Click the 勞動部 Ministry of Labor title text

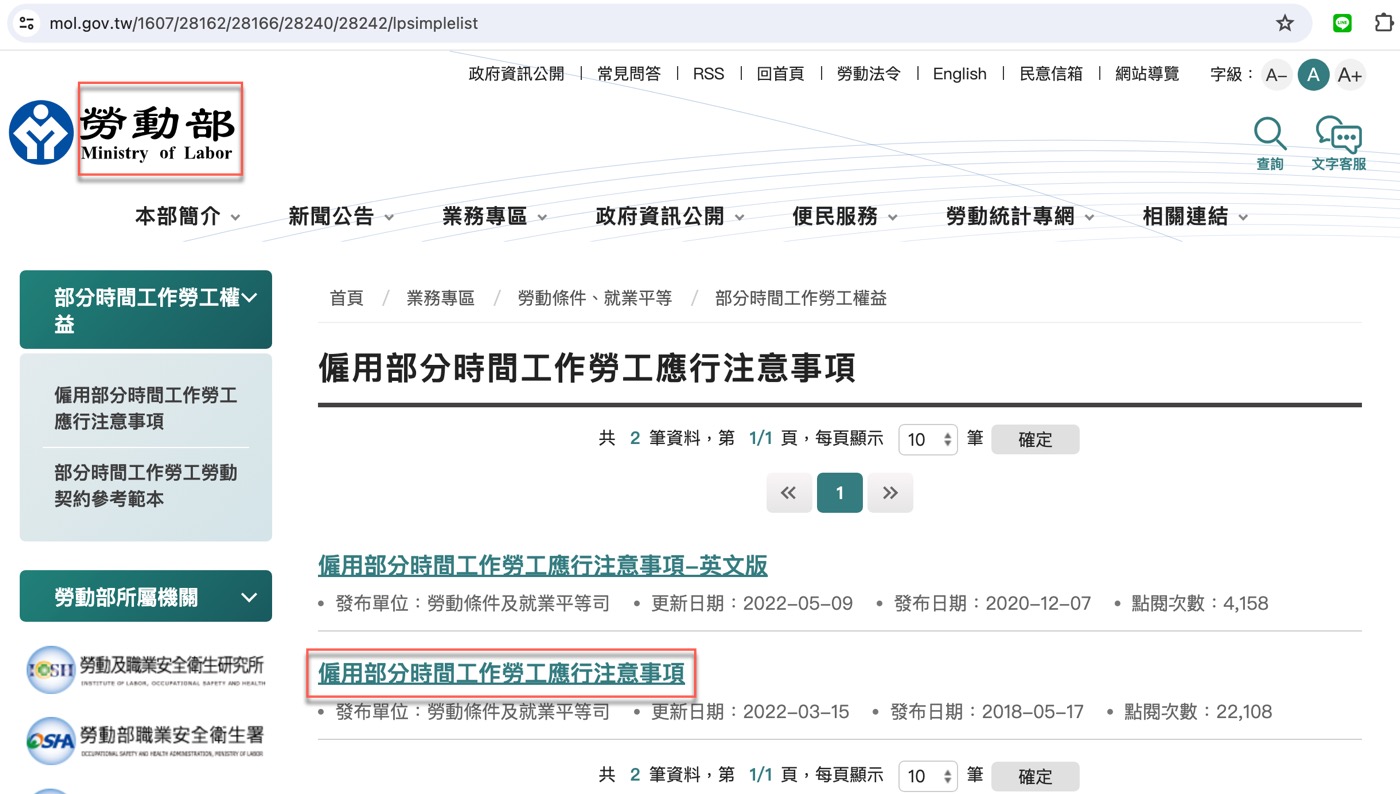click(157, 133)
